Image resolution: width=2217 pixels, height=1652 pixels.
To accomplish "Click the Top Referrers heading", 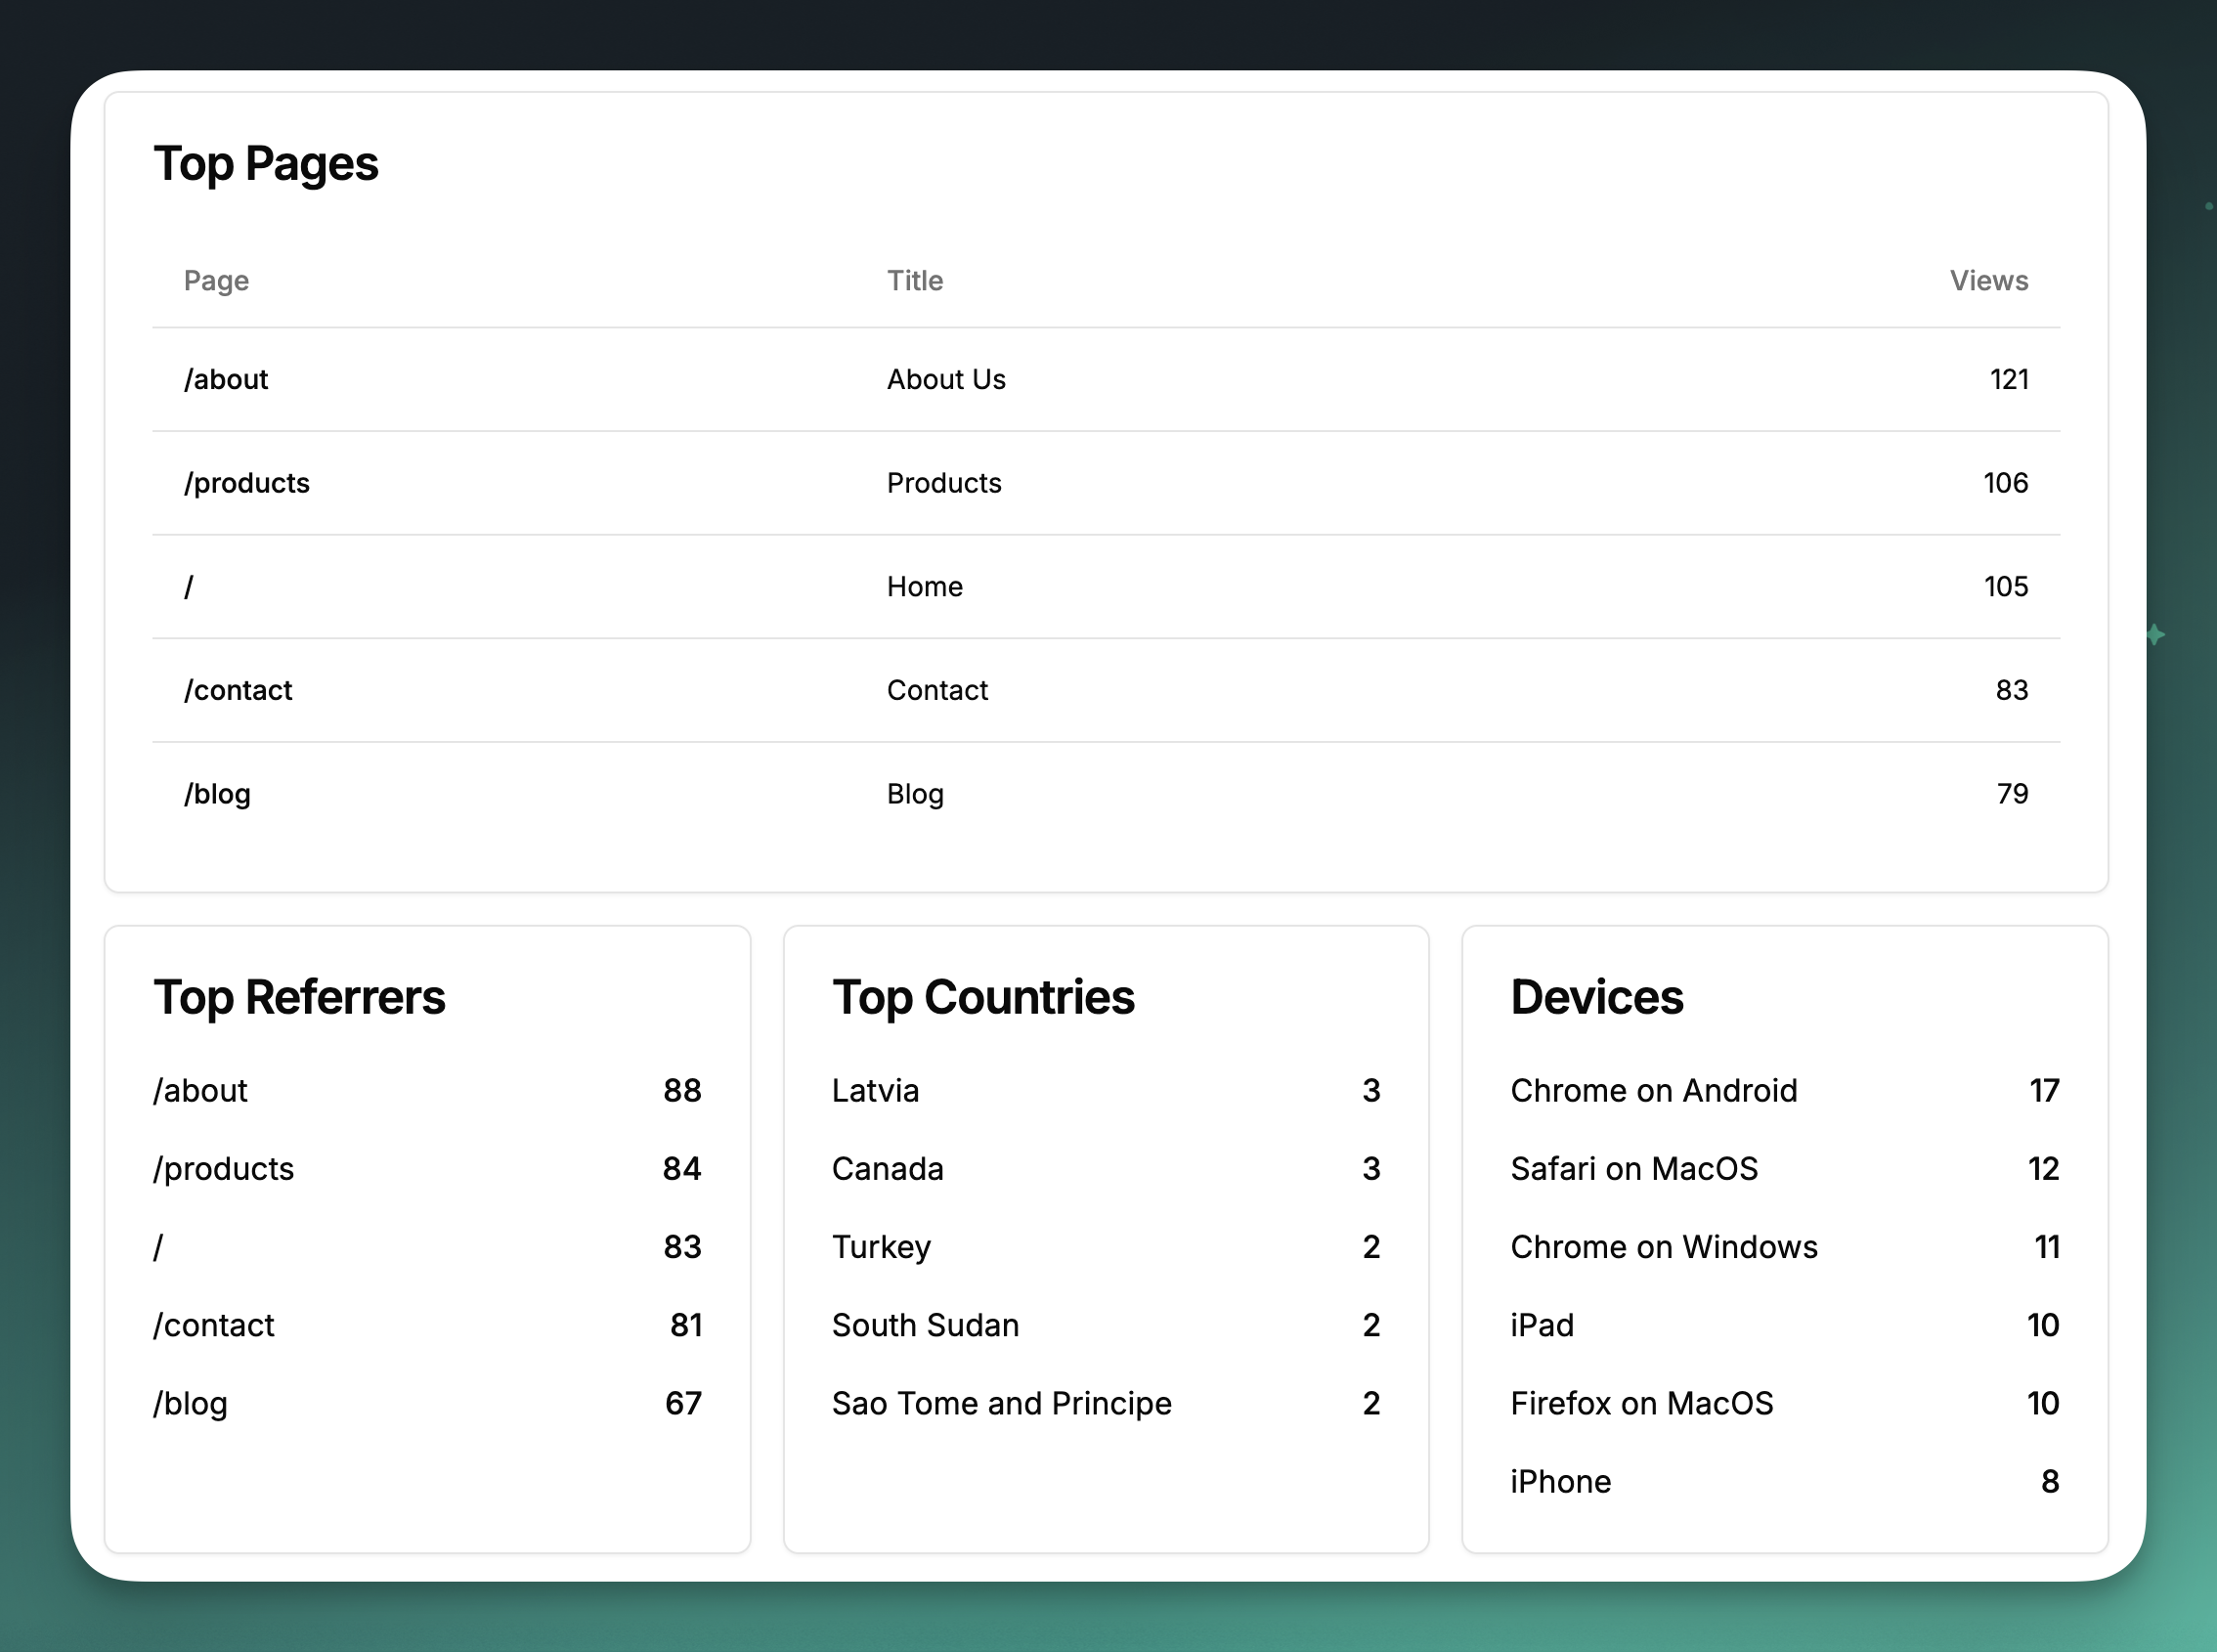I will pyautogui.click(x=299, y=998).
